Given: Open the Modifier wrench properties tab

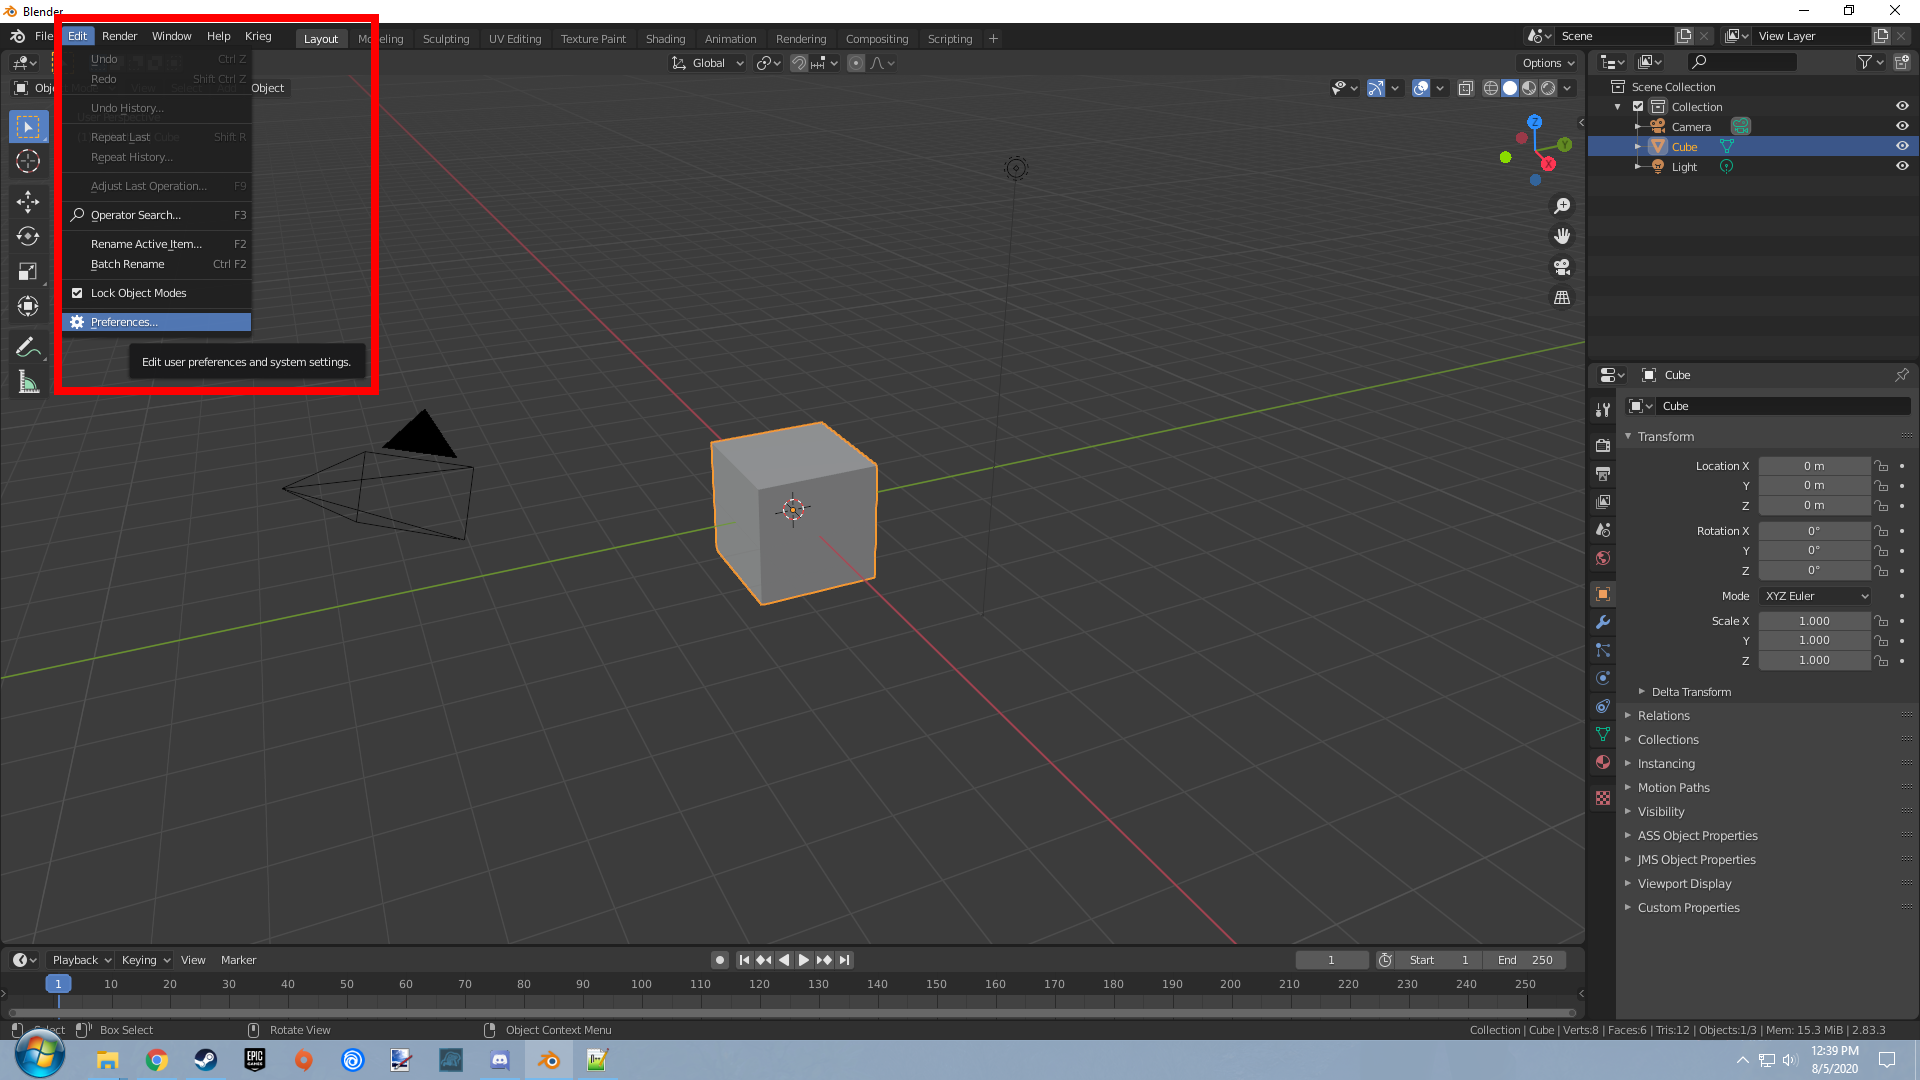Looking at the screenshot, I should coord(1603,622).
